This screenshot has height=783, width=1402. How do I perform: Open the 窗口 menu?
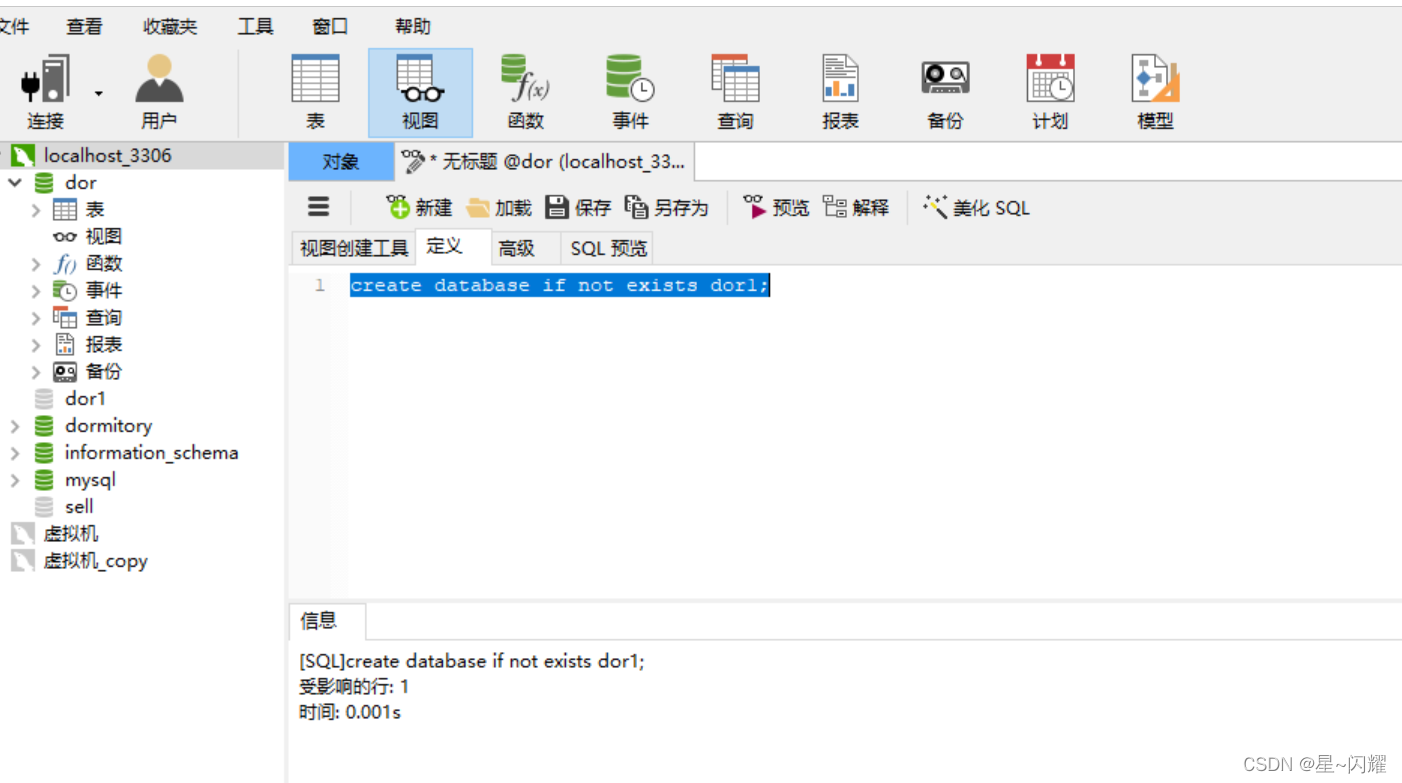[330, 27]
